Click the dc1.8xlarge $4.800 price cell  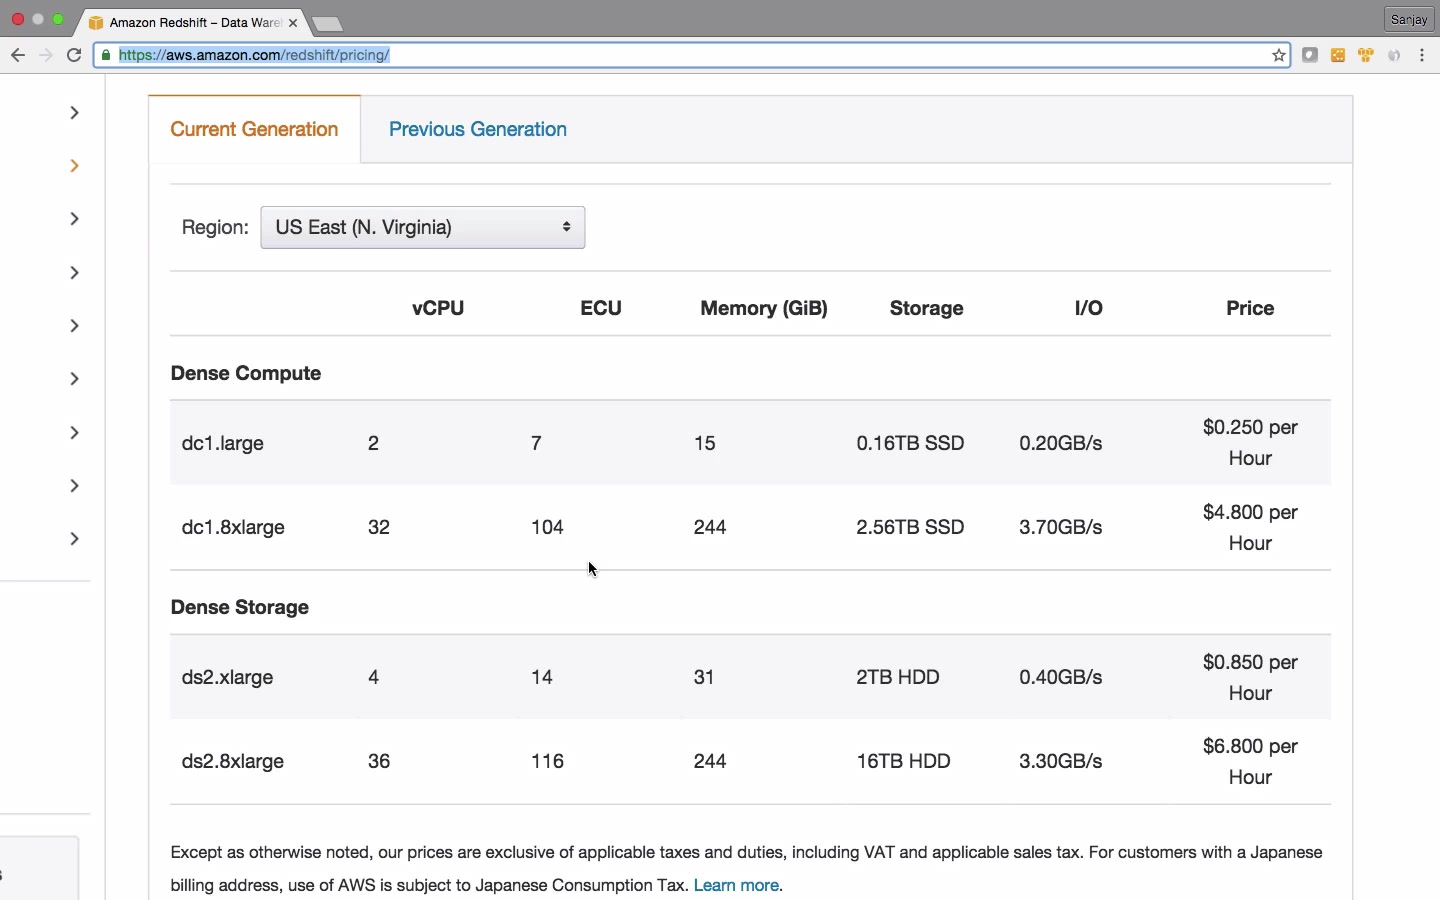pyautogui.click(x=1250, y=528)
